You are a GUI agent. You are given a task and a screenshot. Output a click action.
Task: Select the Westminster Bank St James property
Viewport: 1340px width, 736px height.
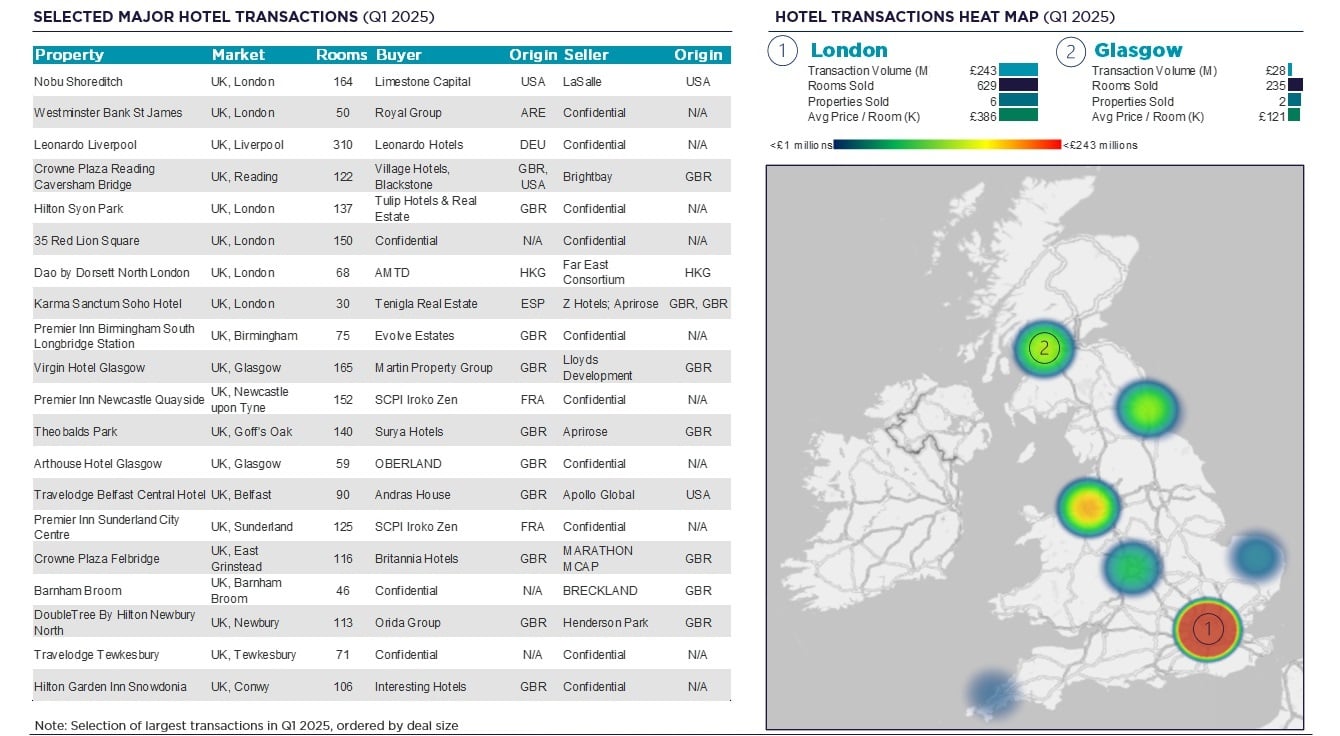tap(108, 113)
